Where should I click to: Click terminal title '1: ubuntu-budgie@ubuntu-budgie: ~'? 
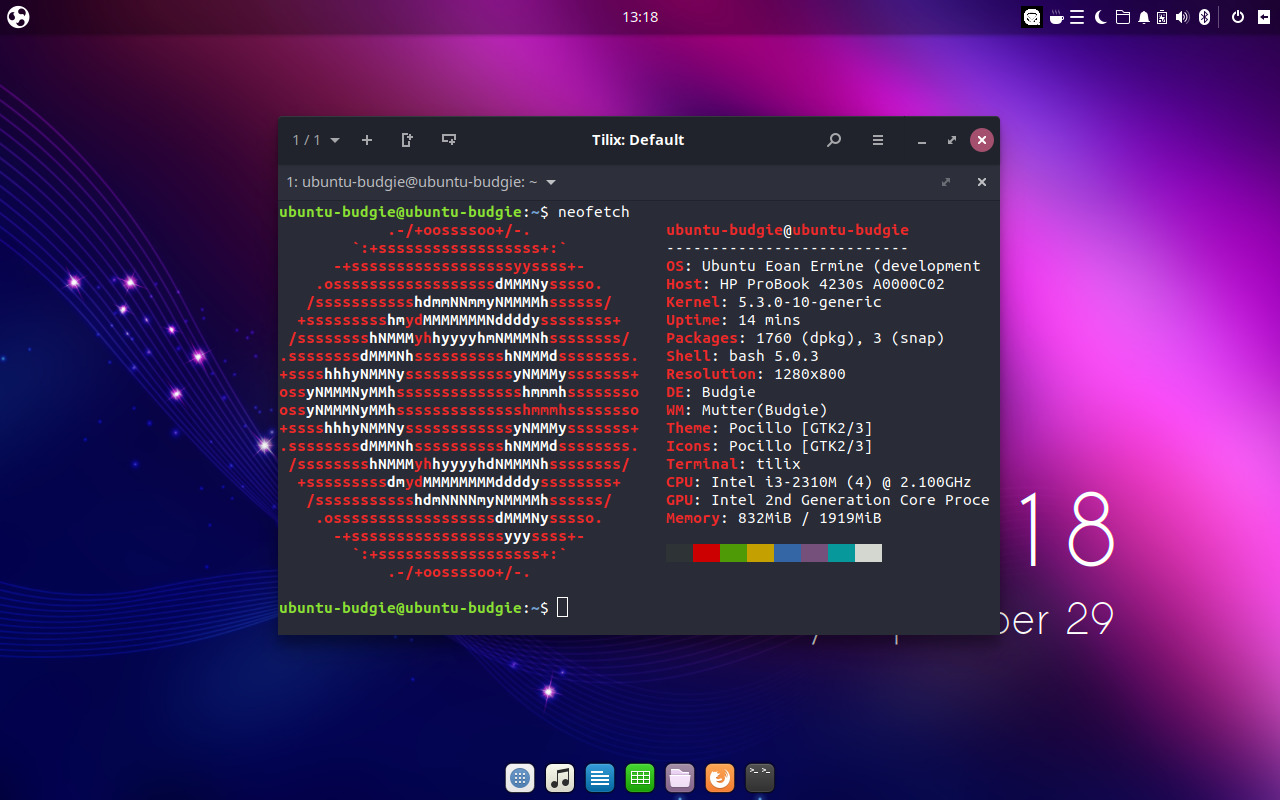coord(412,182)
